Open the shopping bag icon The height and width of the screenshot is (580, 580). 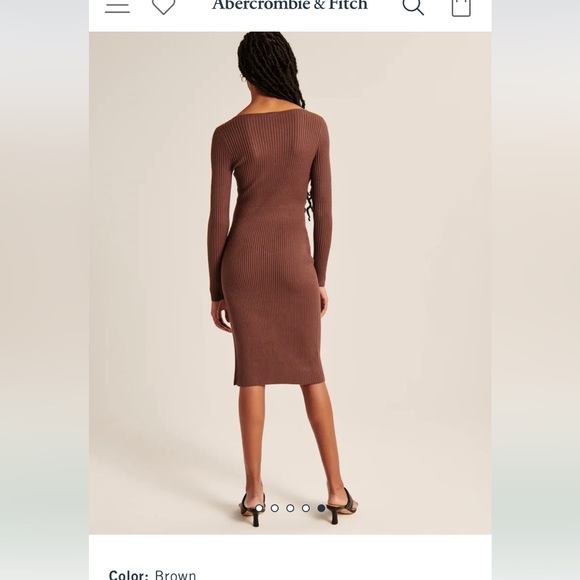(461, 7)
